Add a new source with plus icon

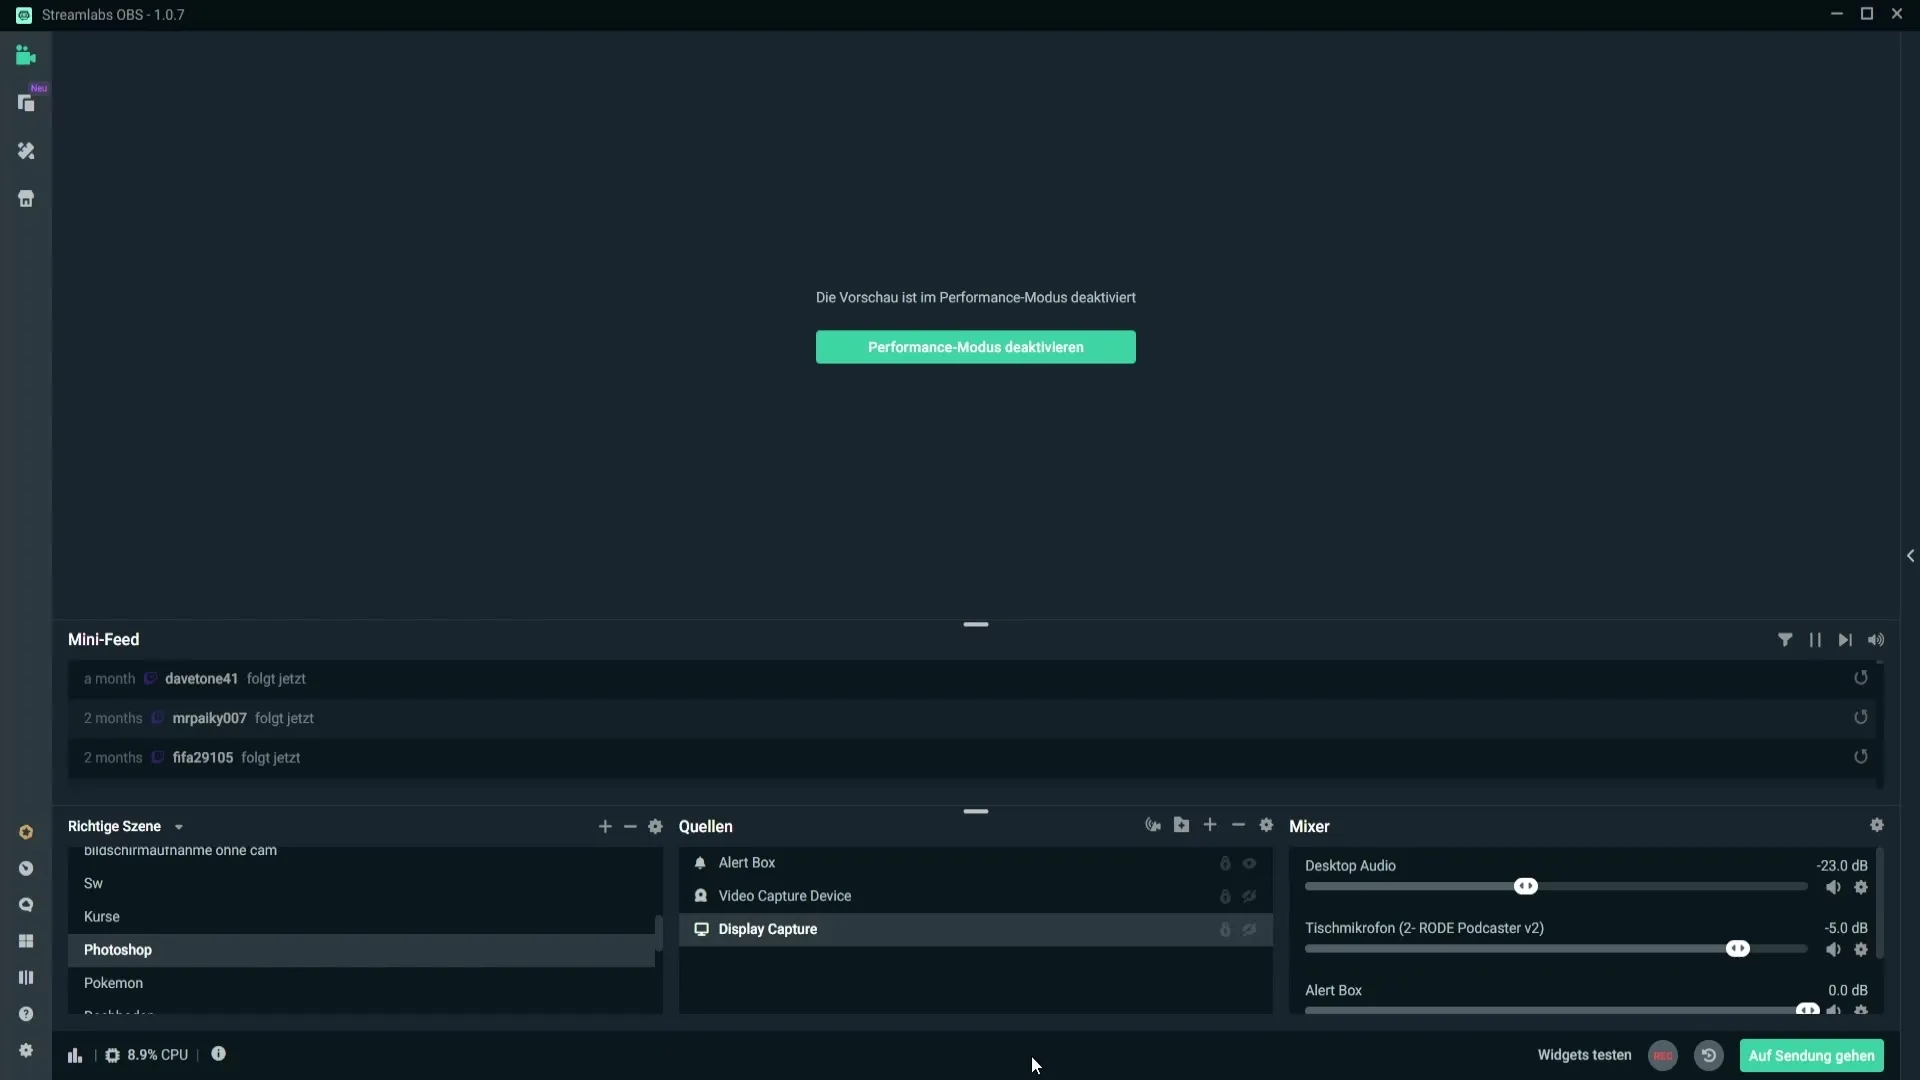pyautogui.click(x=1210, y=825)
